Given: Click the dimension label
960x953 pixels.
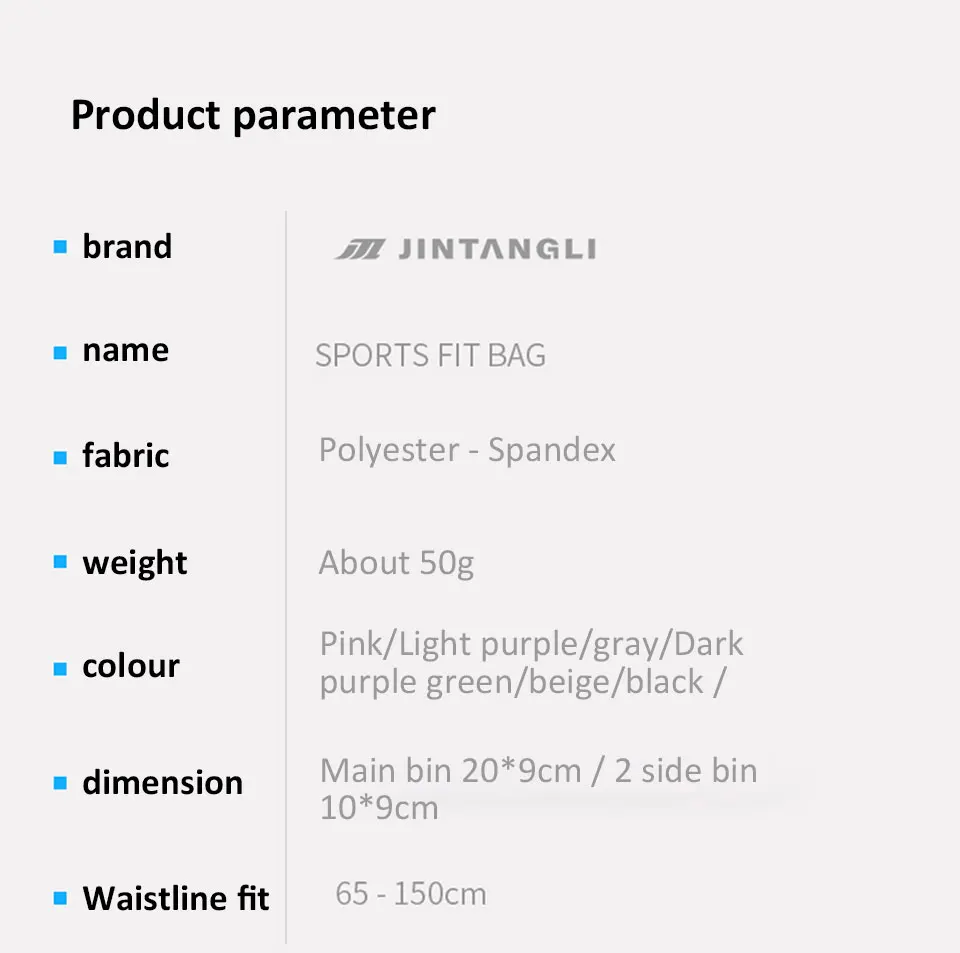Looking at the screenshot, I should 163,782.
